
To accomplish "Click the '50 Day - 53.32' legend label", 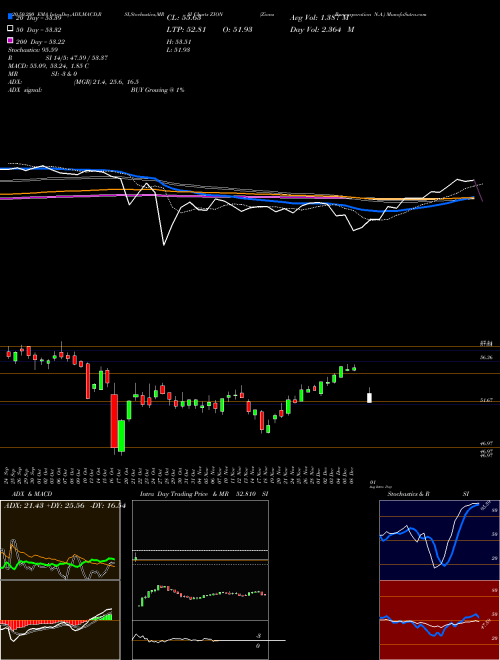I will [38, 30].
